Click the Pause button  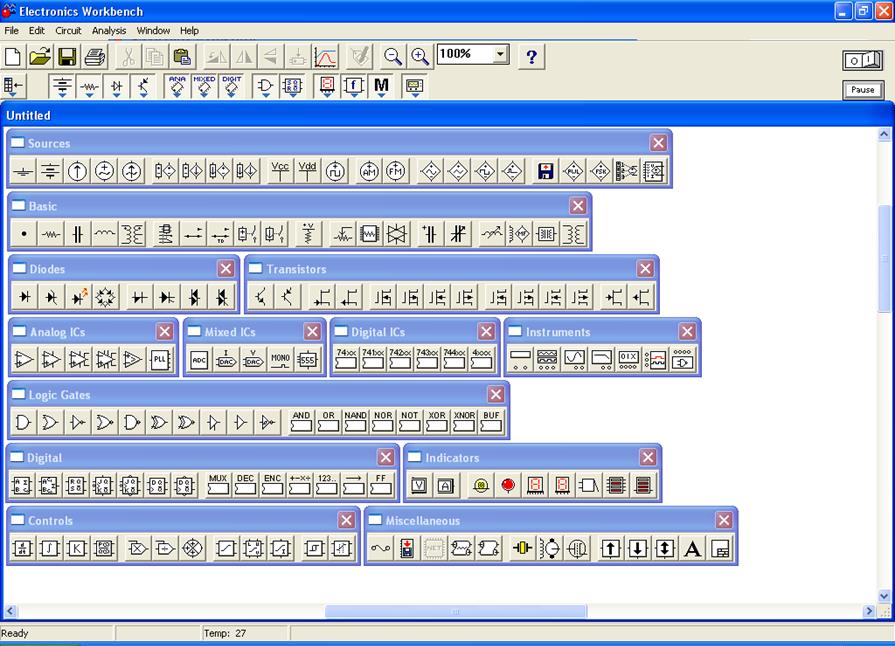point(862,90)
